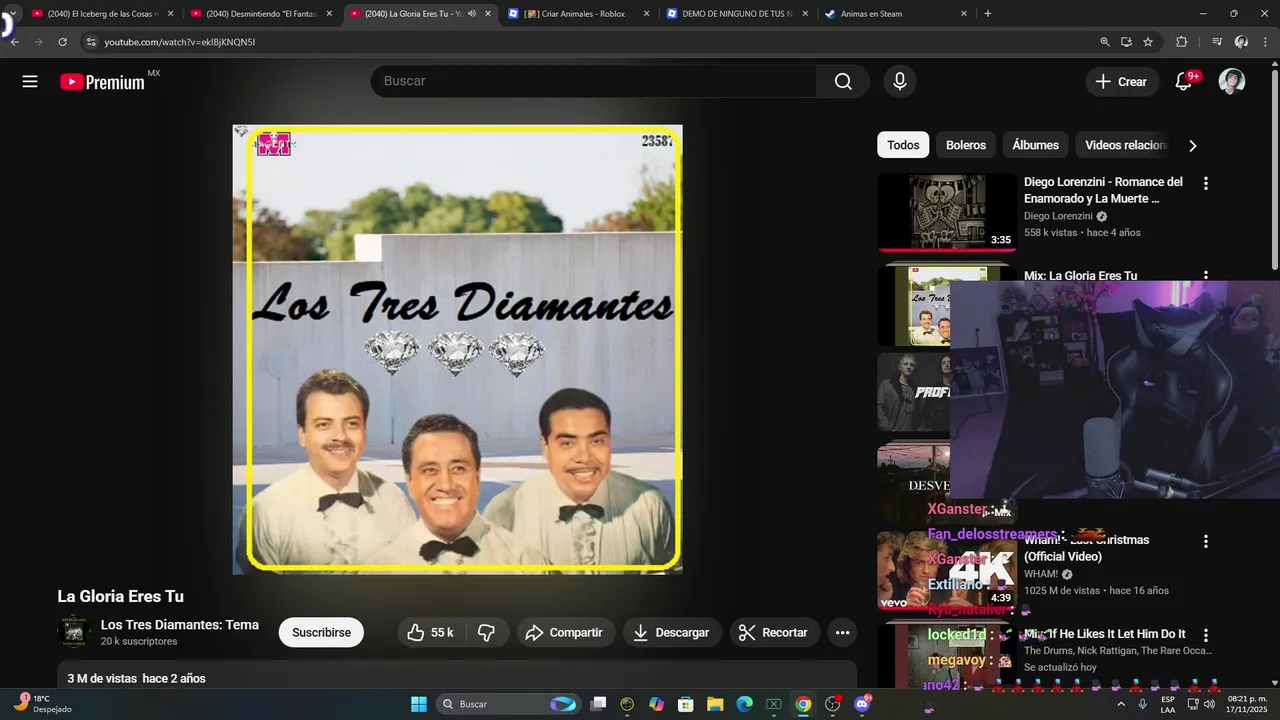
Task: Focus the Windows taskbar Buscar box
Action: [x=508, y=704]
